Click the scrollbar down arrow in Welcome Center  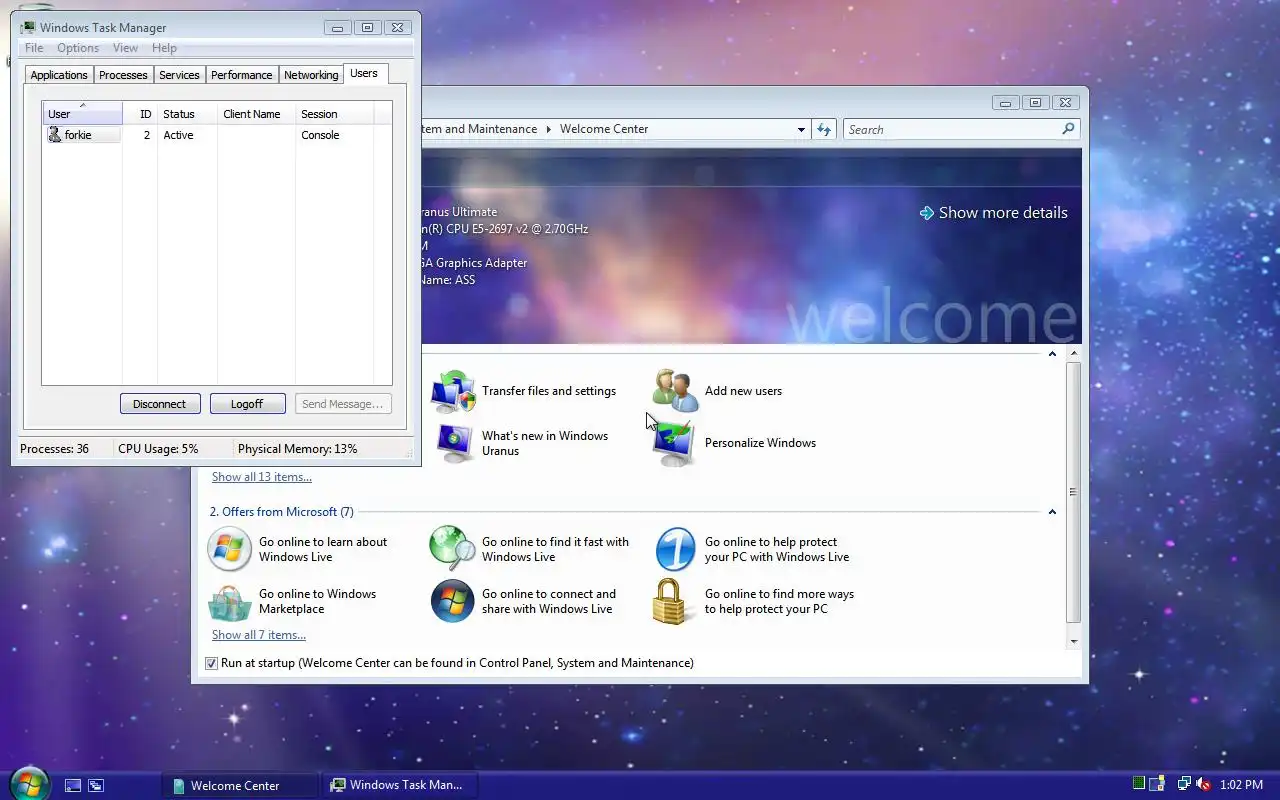(1074, 641)
